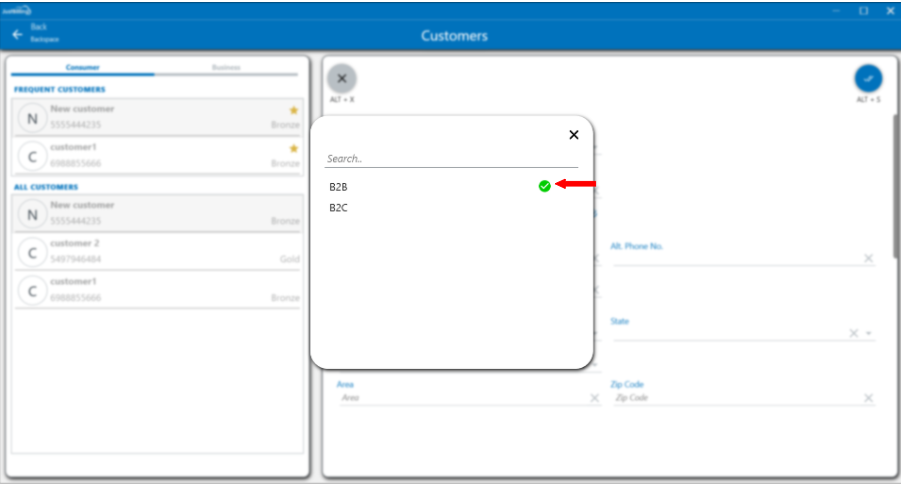This screenshot has height=485, width=903.
Task: Click the Zip Code input field
Action: pos(730,398)
